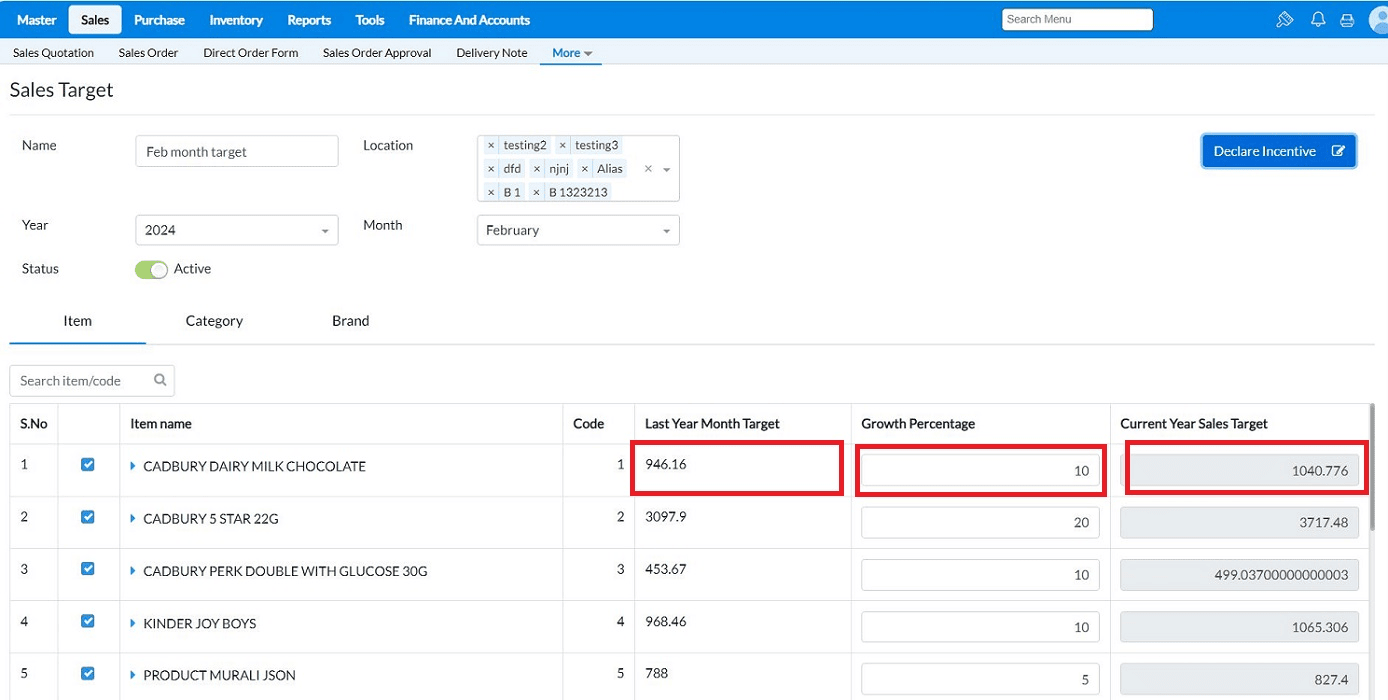Open the Inventory menu
The height and width of the screenshot is (700, 1388).
pos(236,20)
